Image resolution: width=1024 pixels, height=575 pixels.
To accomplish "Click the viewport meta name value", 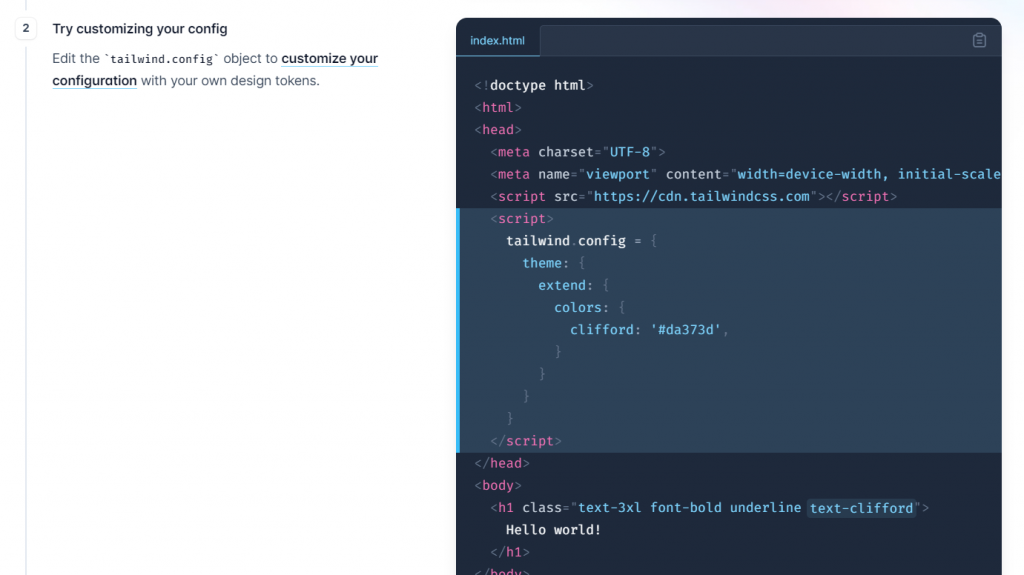I will click(617, 174).
